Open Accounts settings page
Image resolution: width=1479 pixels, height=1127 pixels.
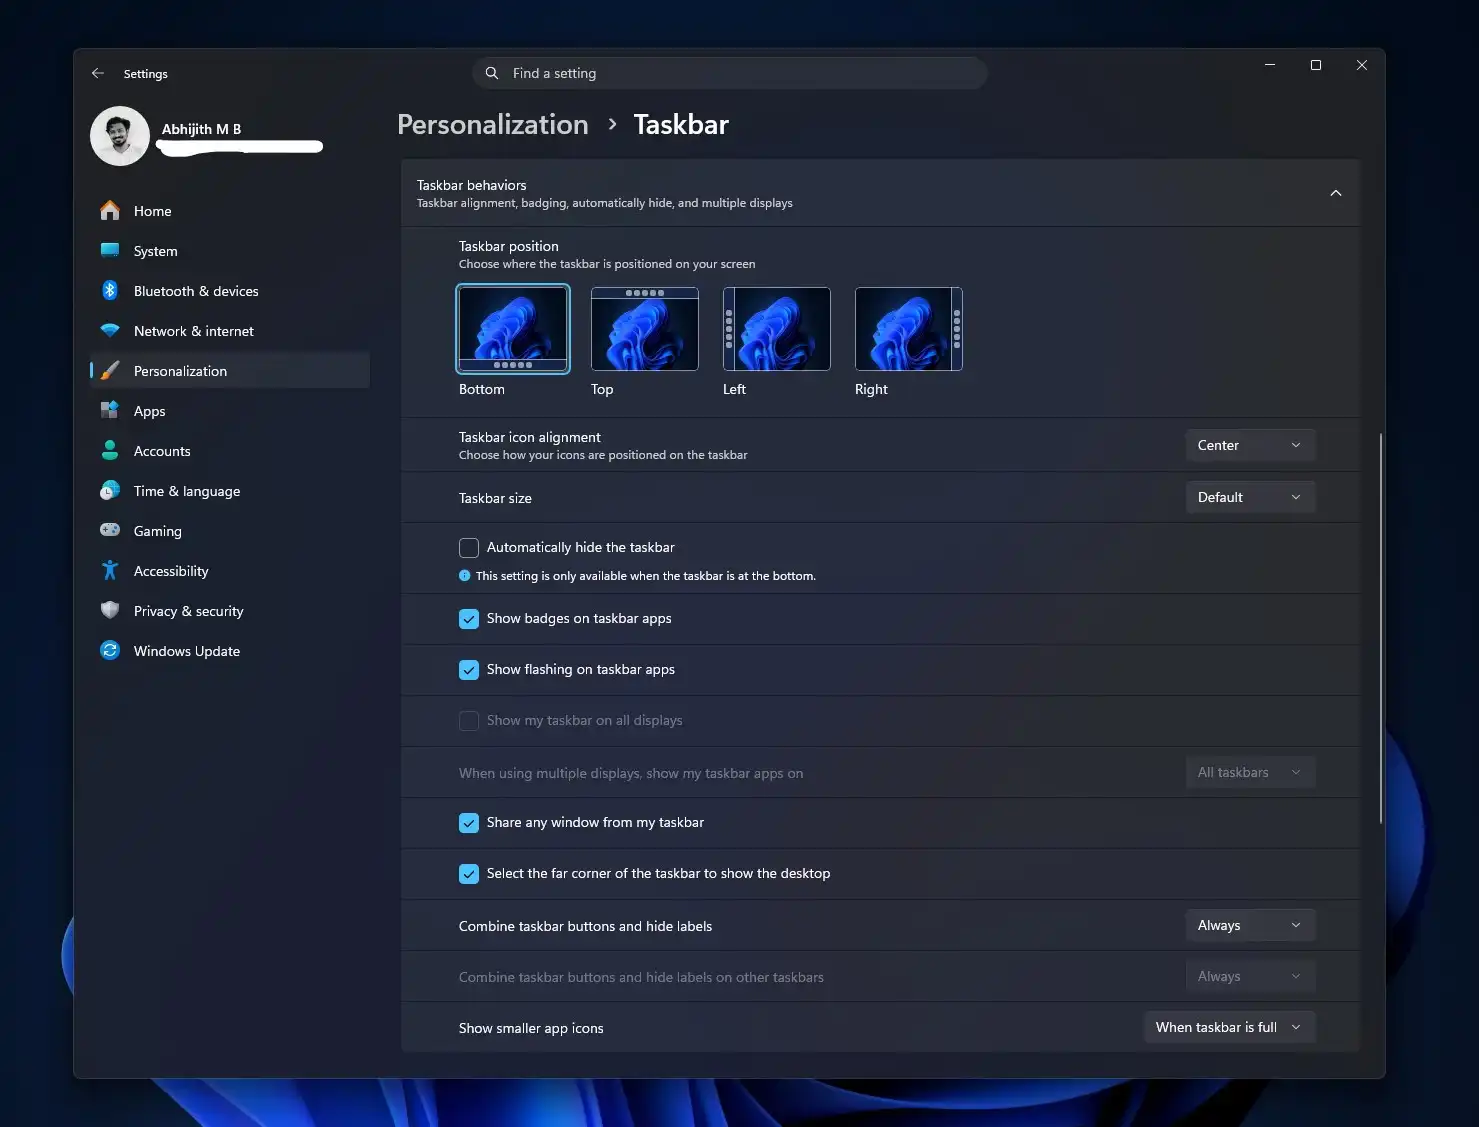click(x=230, y=451)
